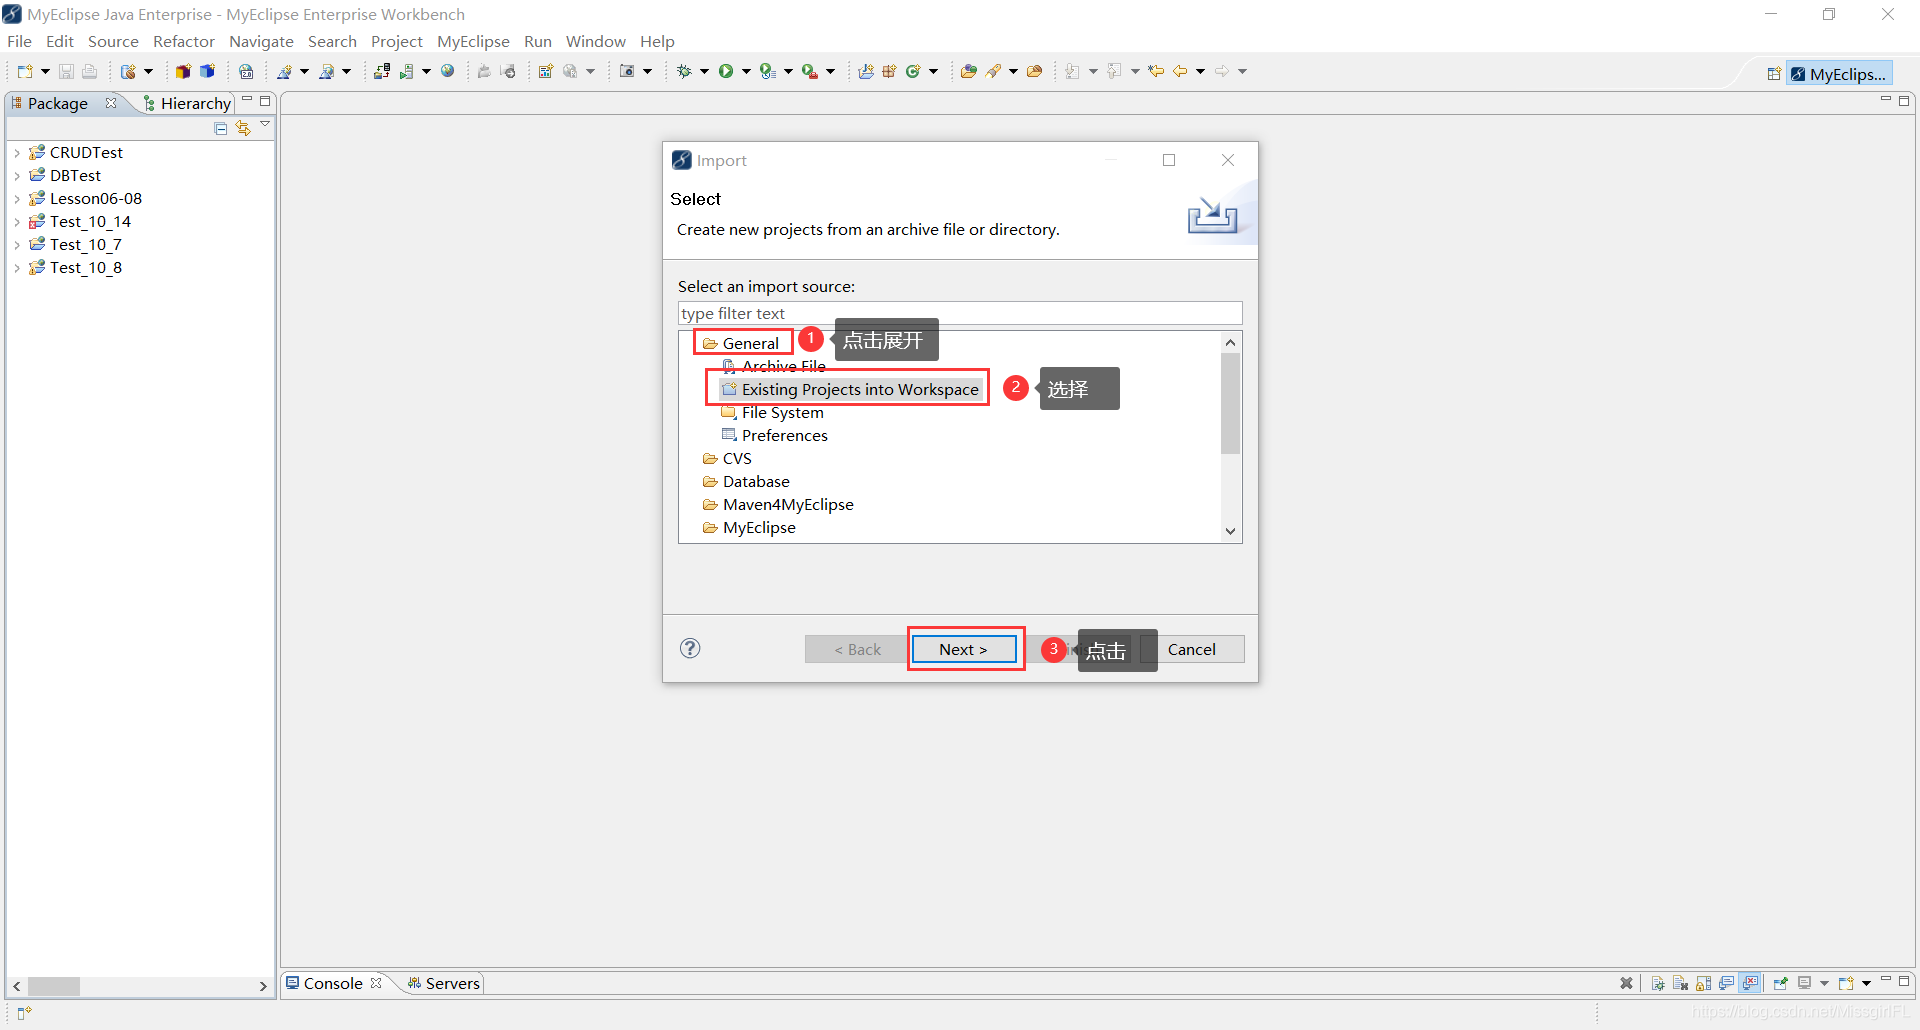1920x1030 pixels.
Task: Click Open Console icon in Console toolbar
Action: 1846,983
